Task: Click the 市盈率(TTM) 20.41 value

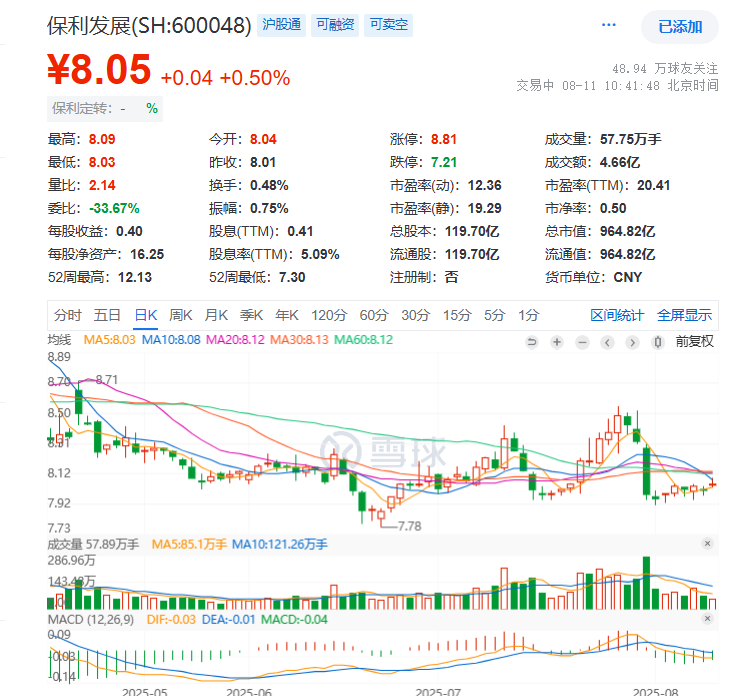Action: (653, 185)
